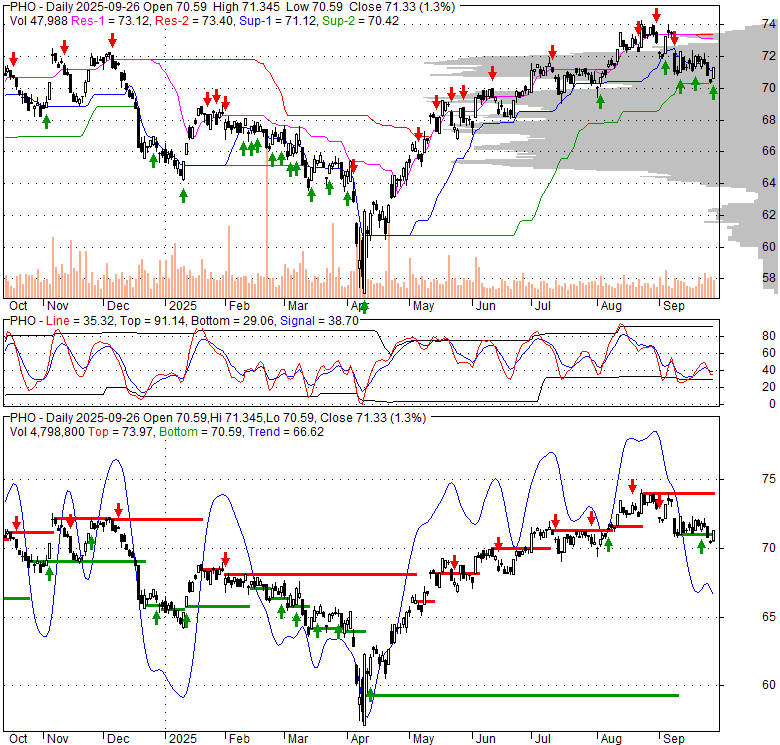
Task: Click the 20 level on the oscillator axis
Action: (769, 386)
